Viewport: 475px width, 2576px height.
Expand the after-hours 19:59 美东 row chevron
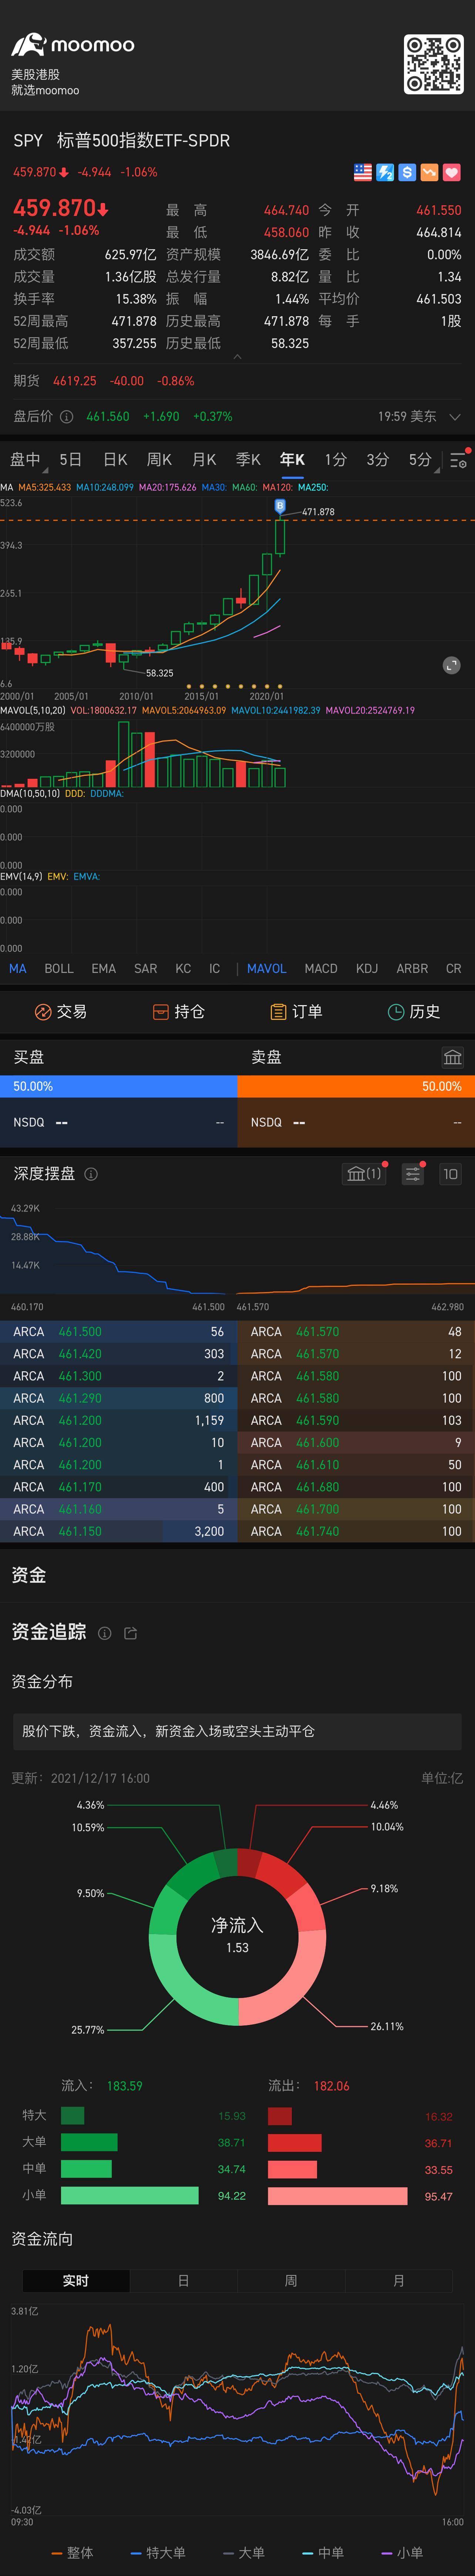(455, 417)
